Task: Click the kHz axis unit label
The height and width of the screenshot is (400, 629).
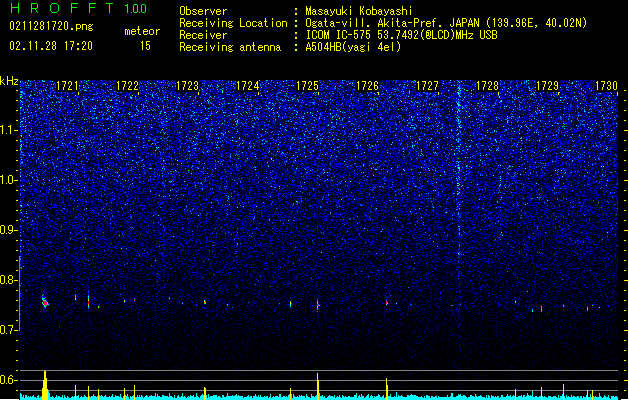Action: click(x=9, y=81)
